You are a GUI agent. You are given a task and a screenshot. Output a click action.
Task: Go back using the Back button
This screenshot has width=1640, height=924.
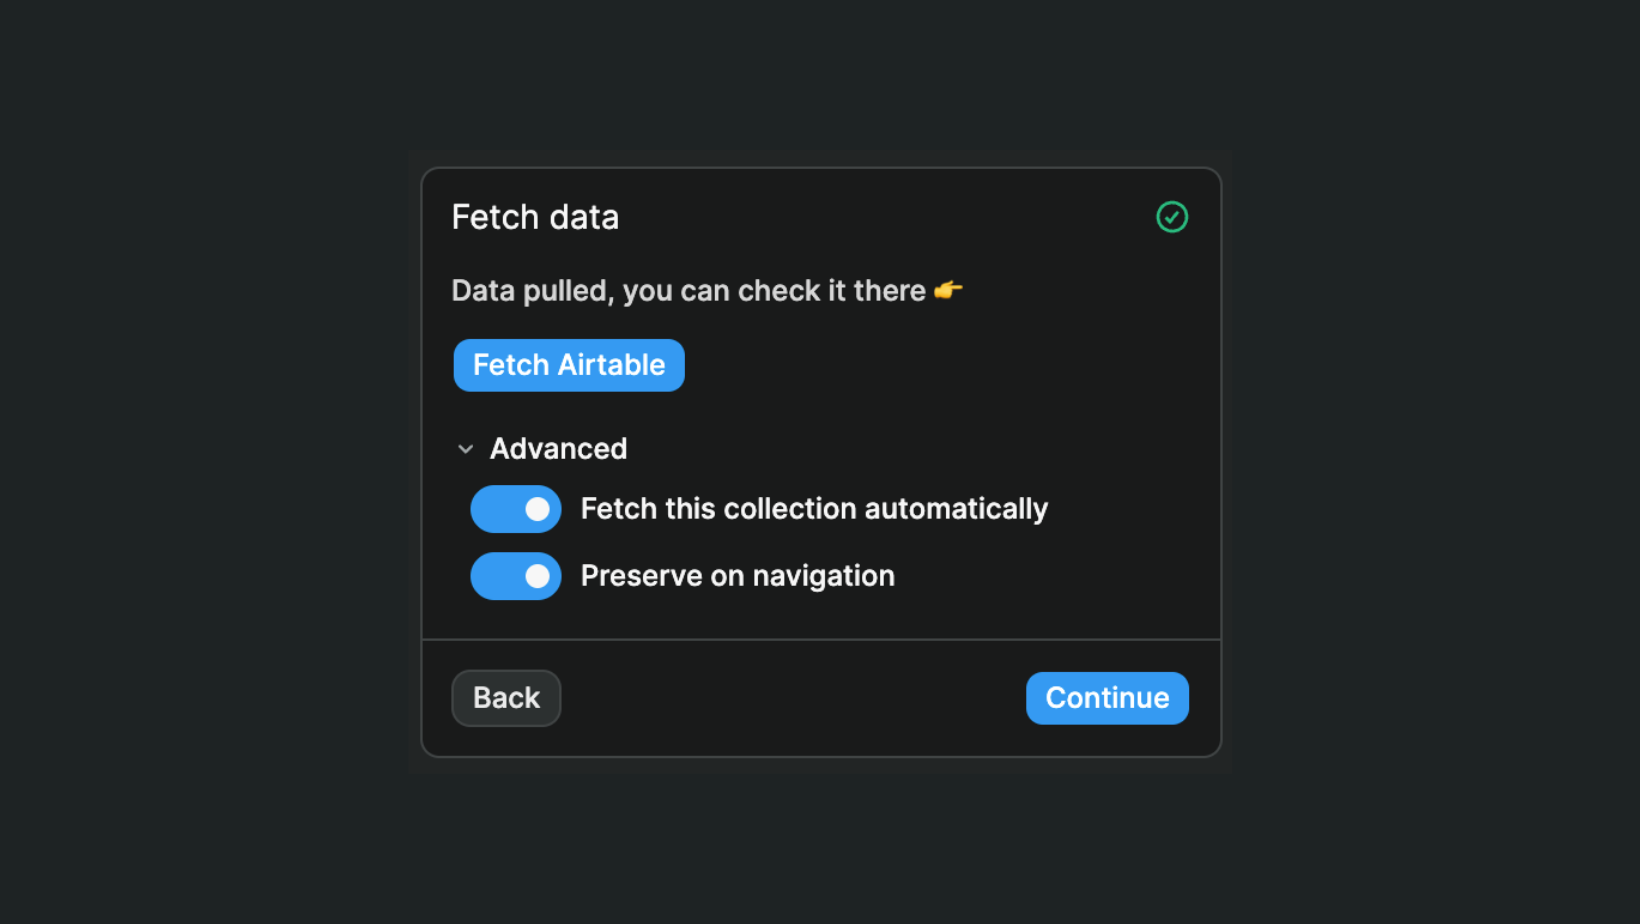[x=505, y=697]
